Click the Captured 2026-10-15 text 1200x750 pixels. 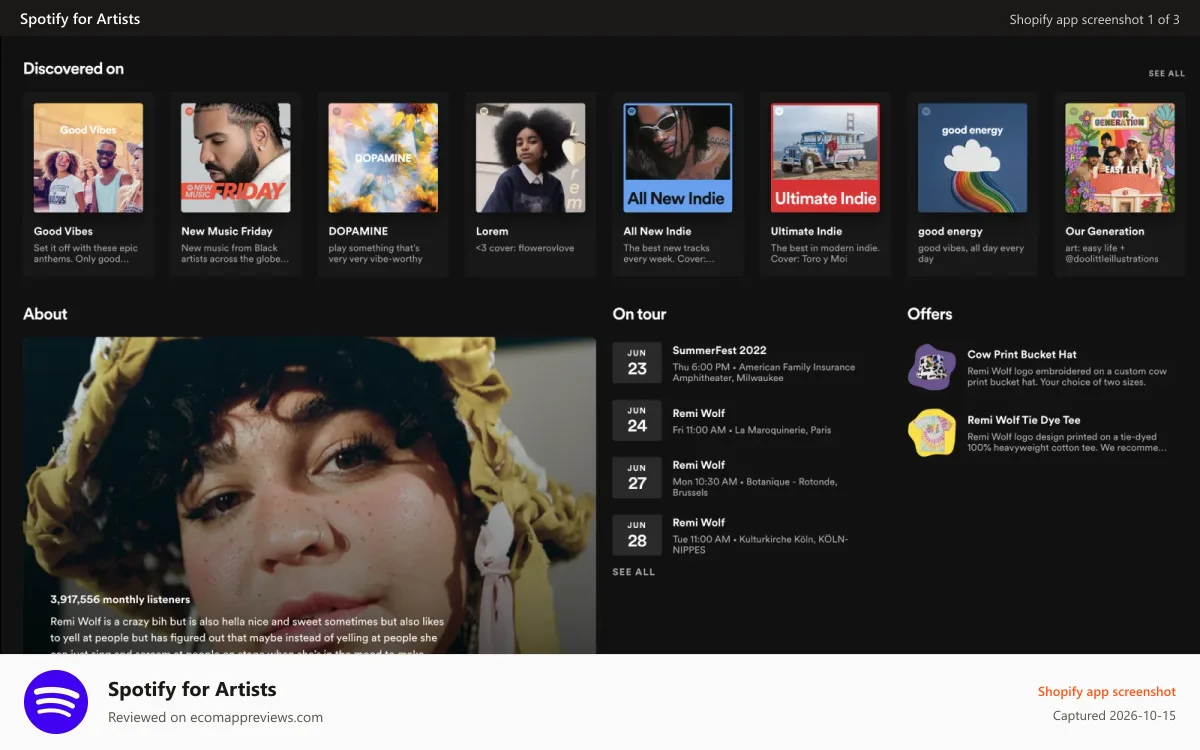(1114, 716)
